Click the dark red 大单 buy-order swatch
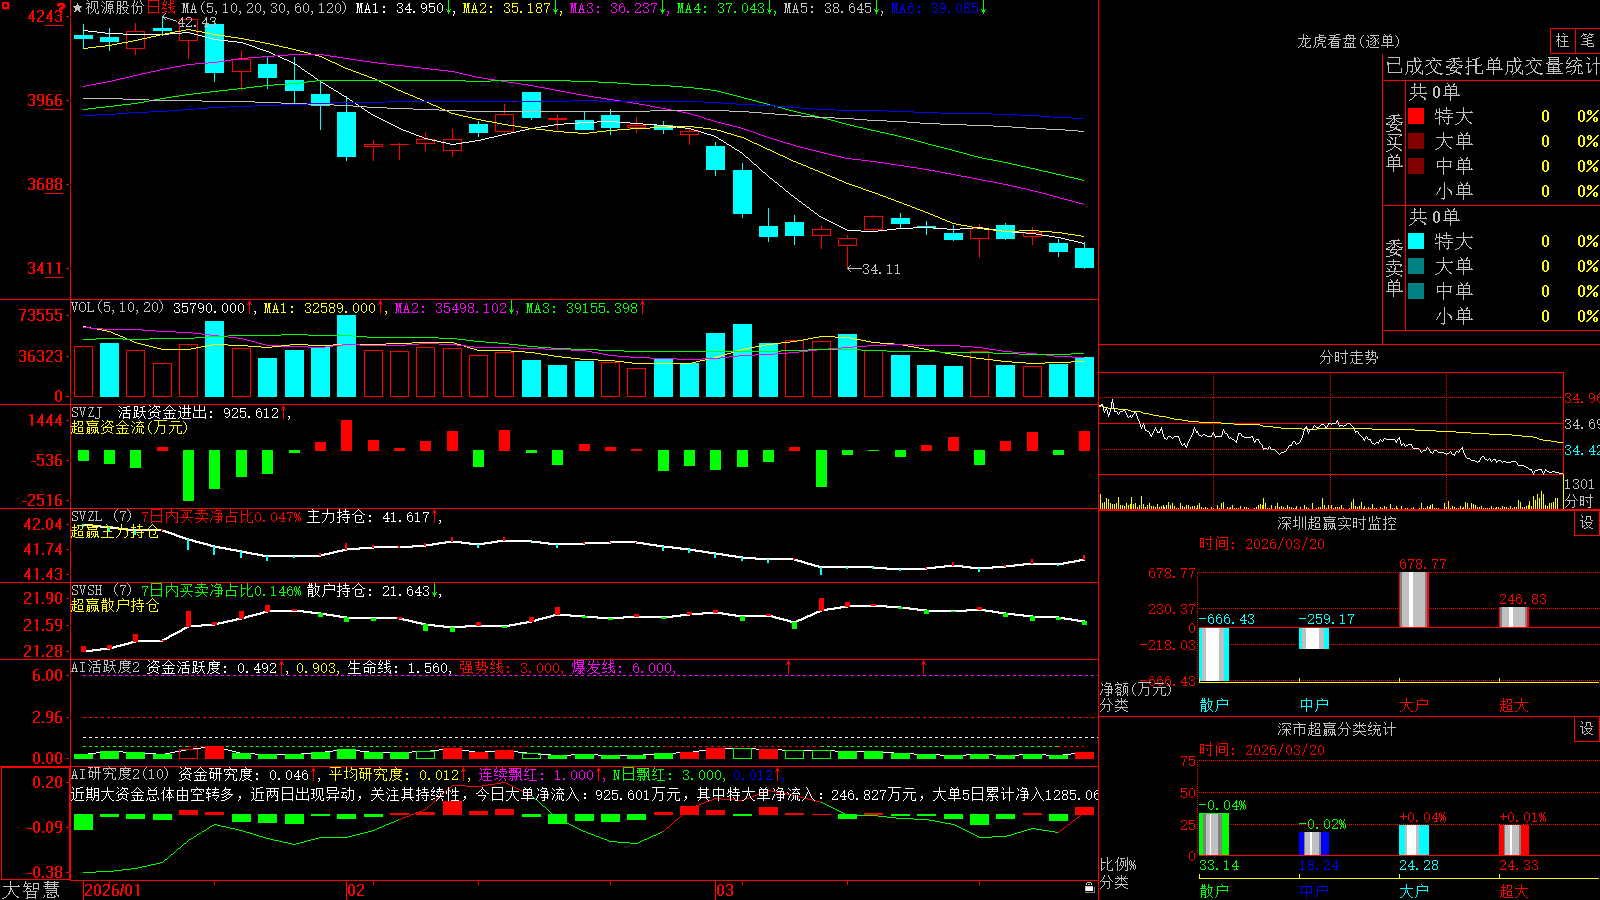This screenshot has height=900, width=1600. tap(1416, 141)
